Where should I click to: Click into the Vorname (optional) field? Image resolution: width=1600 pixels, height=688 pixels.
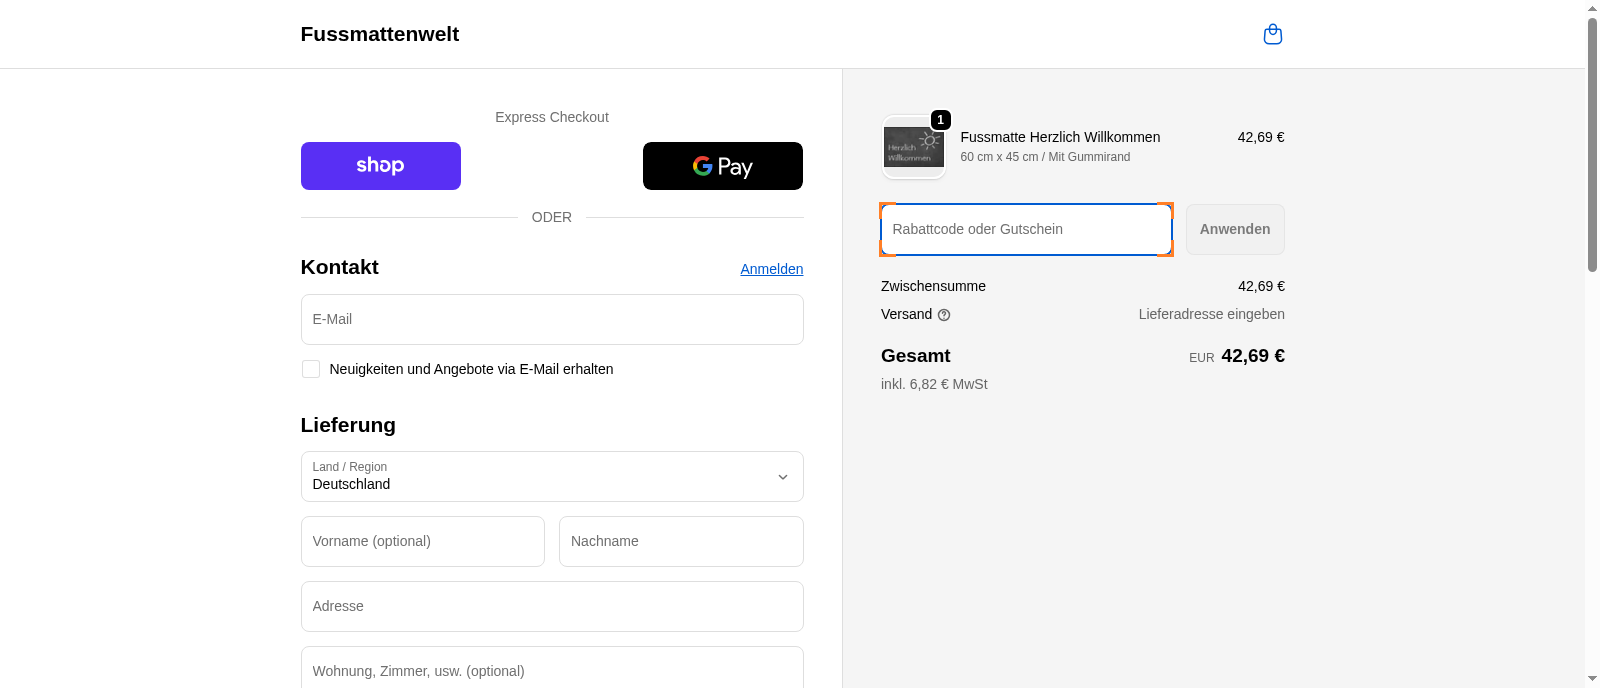pyautogui.click(x=422, y=542)
